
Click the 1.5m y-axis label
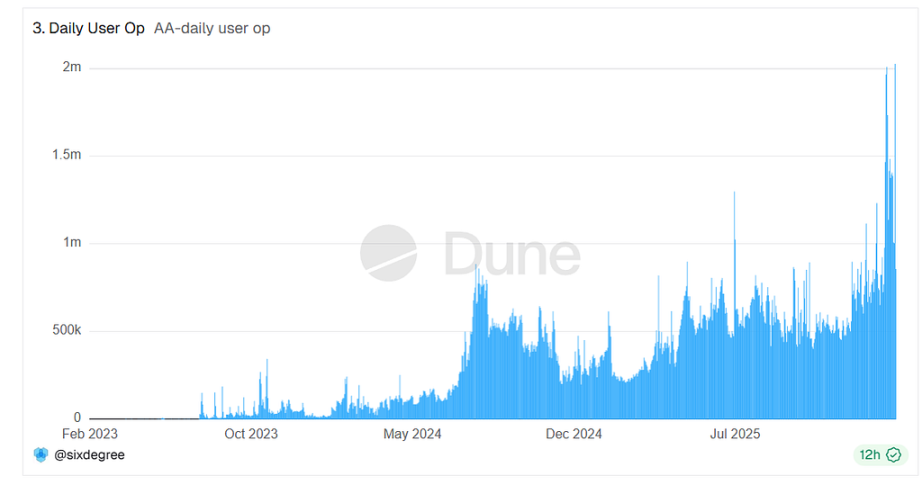(65, 155)
